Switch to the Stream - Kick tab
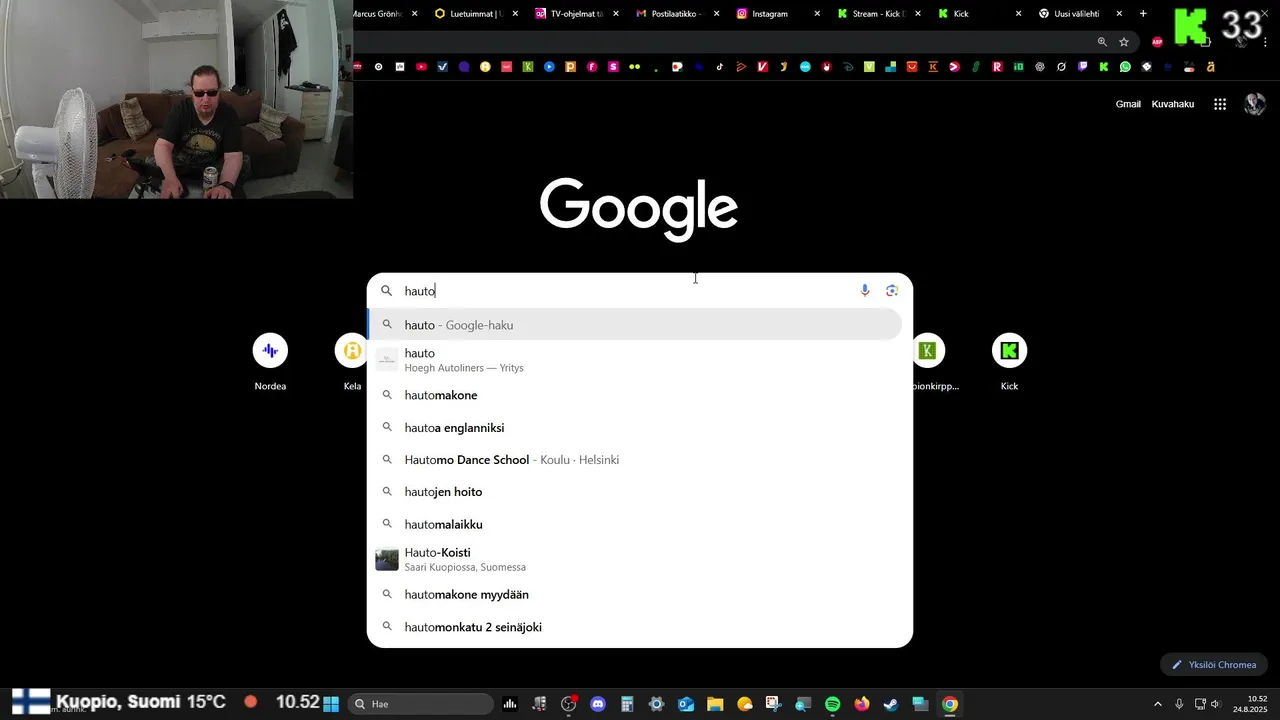1280x720 pixels. point(880,14)
